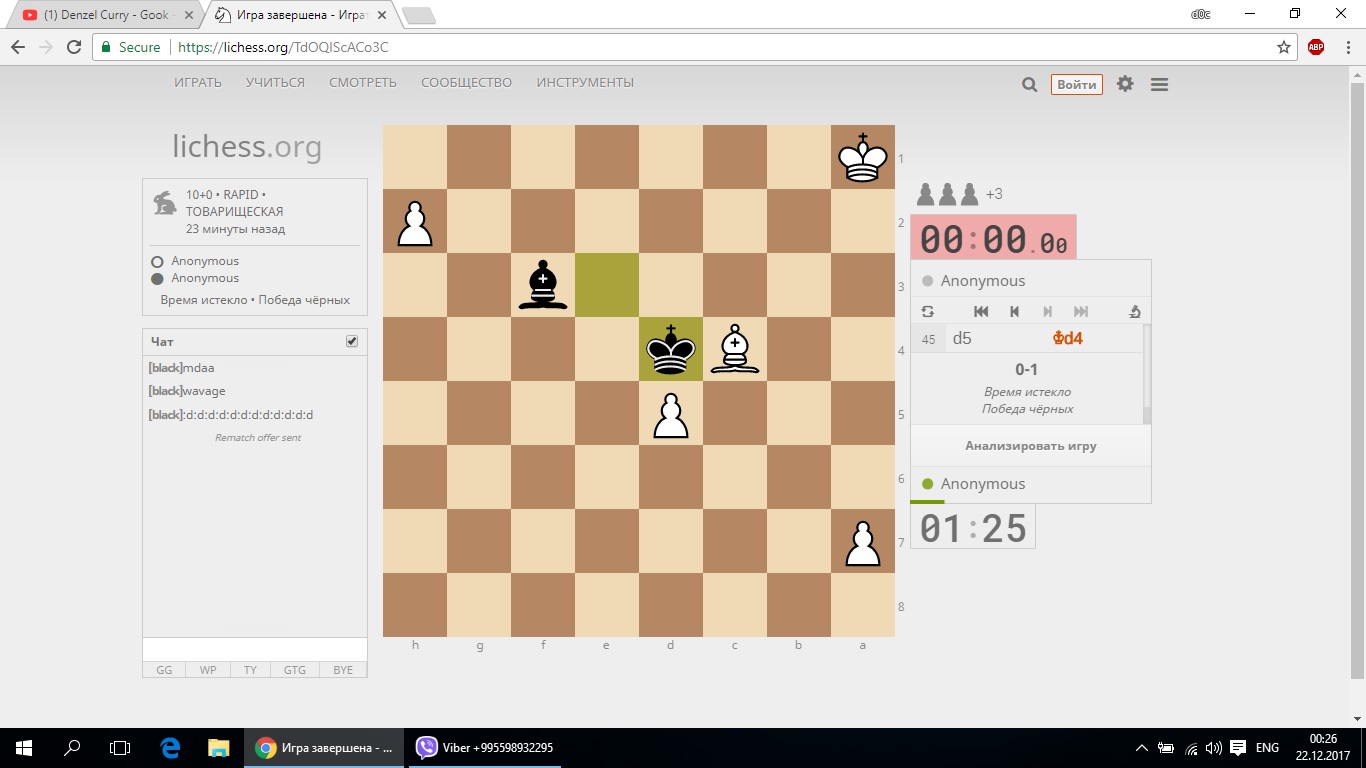Open the lichess search magnifier
The height and width of the screenshot is (768, 1366).
[x=1029, y=85]
